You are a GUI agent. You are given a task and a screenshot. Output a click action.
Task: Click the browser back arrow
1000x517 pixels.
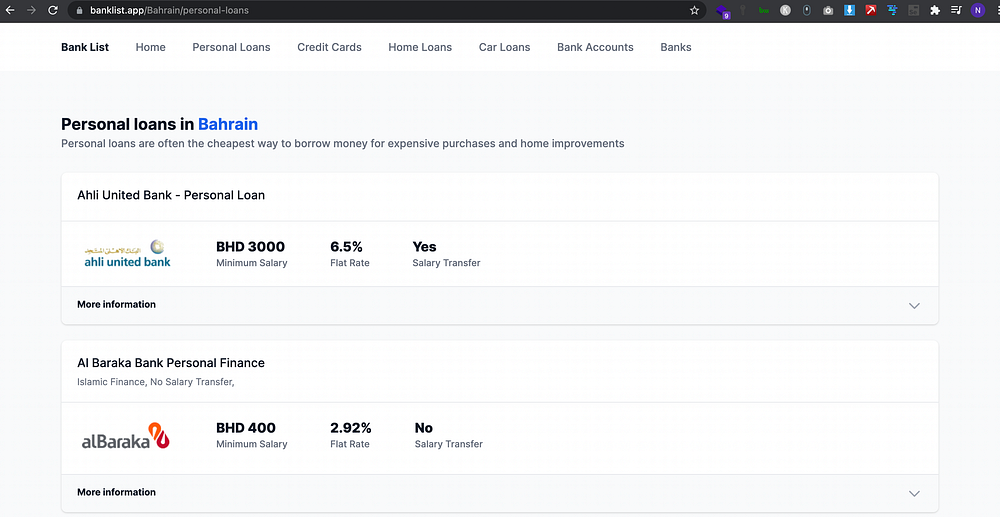10,10
